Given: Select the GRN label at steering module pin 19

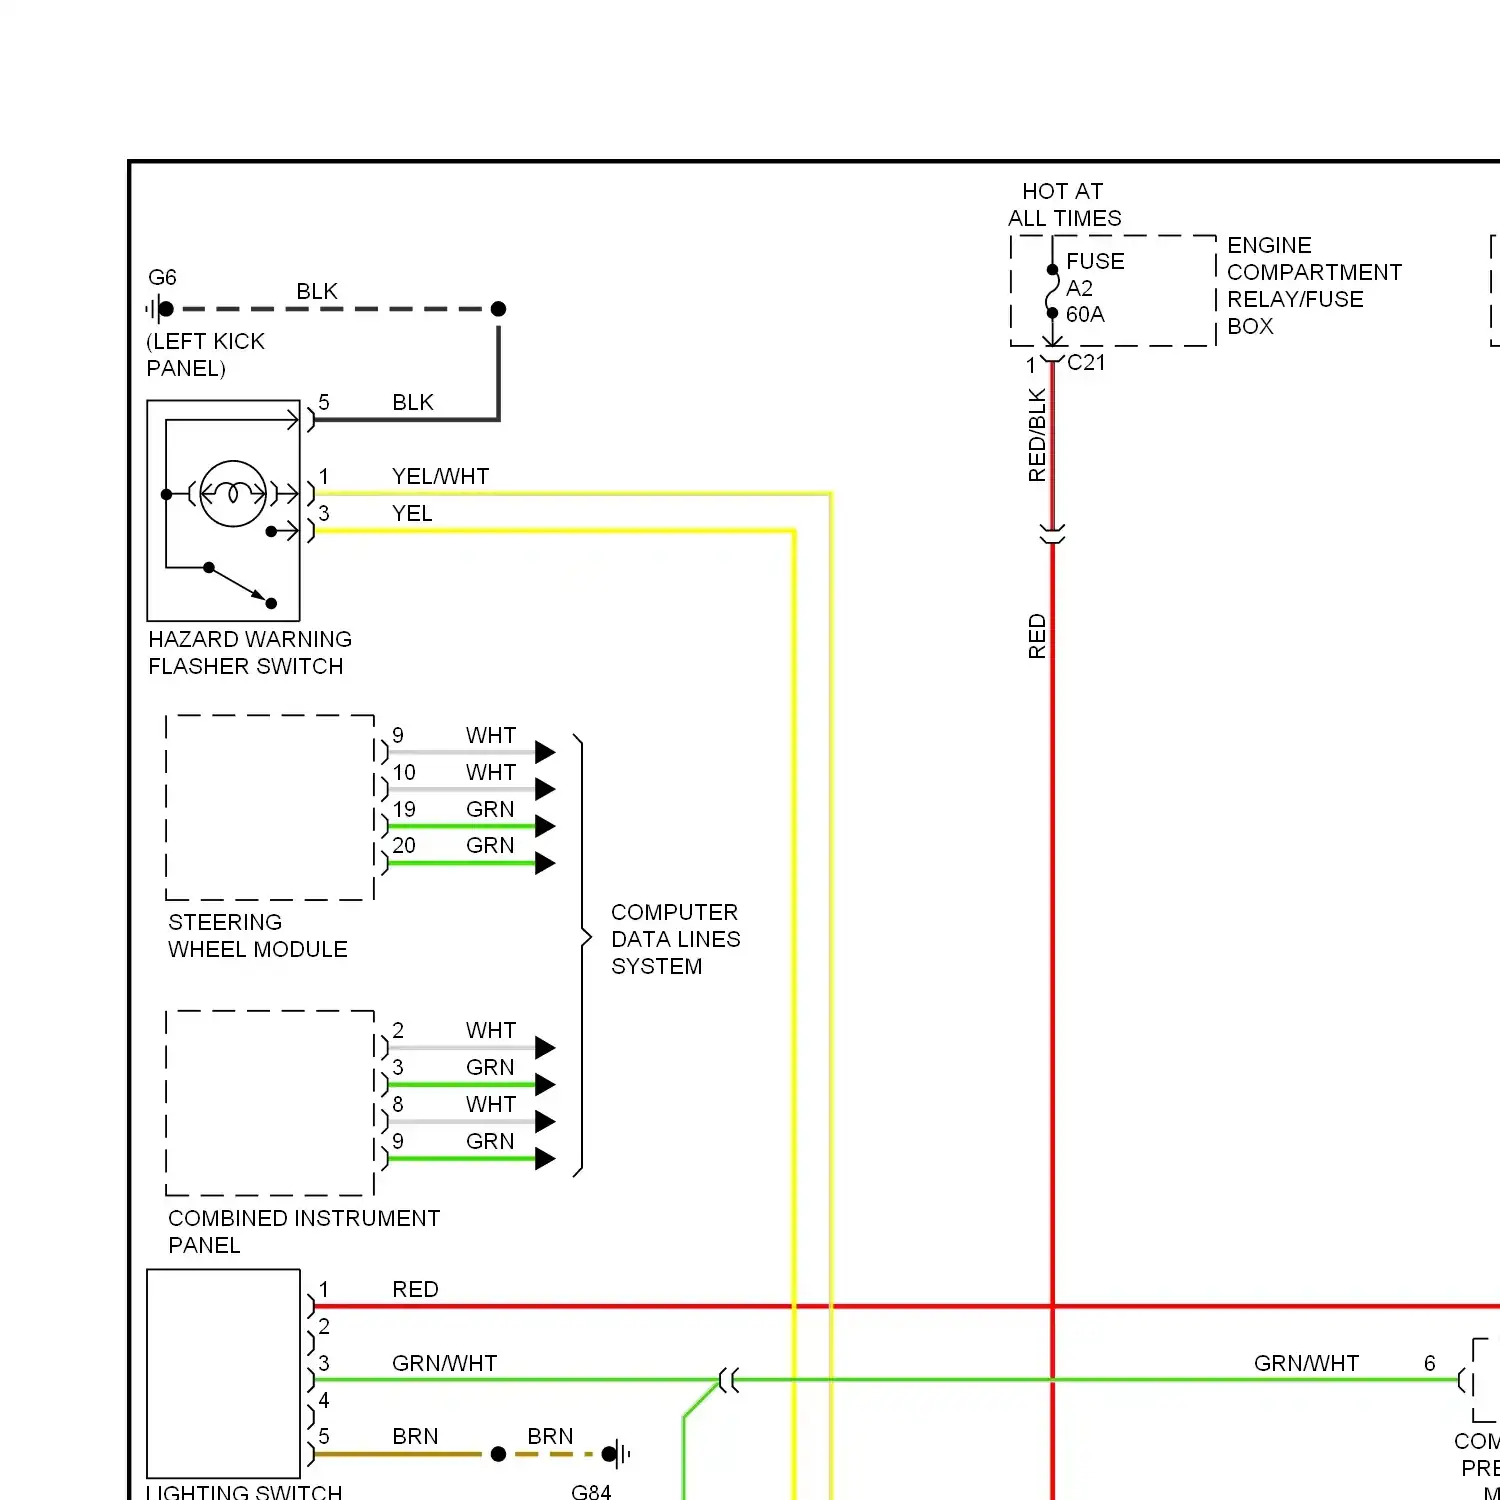Looking at the screenshot, I should click(490, 809).
